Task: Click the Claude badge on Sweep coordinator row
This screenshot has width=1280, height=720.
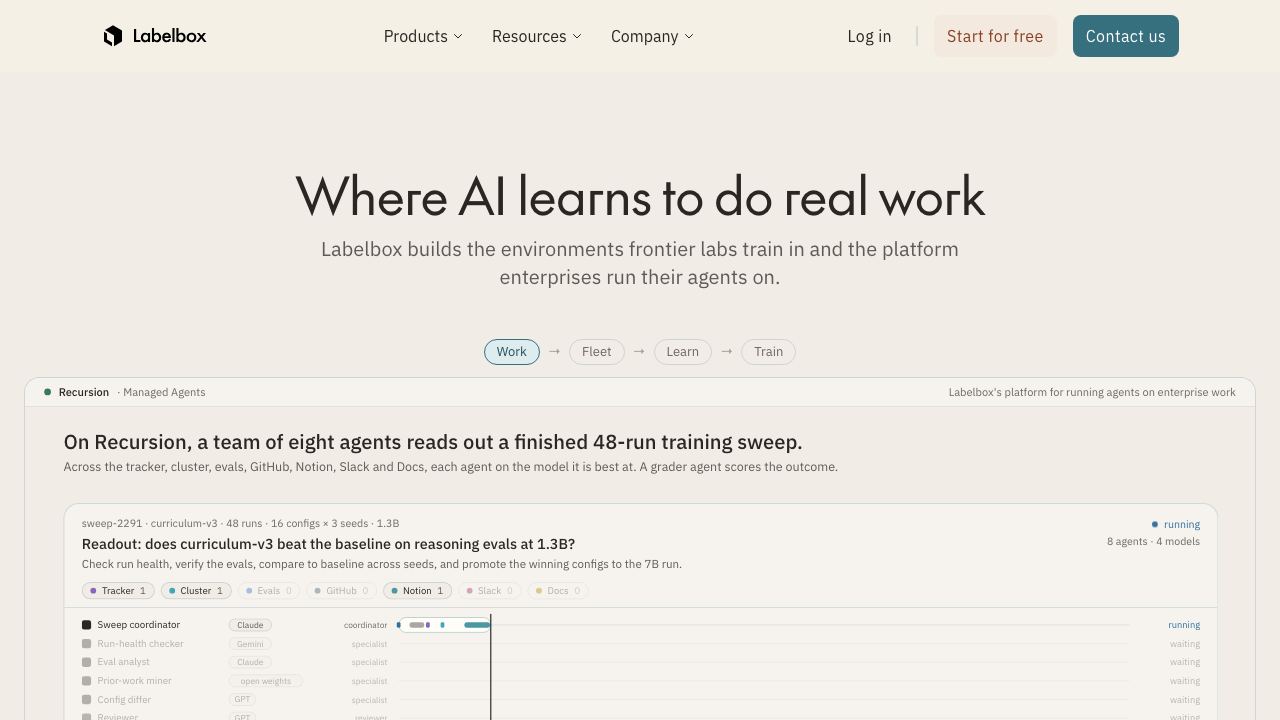Action: [x=250, y=625]
